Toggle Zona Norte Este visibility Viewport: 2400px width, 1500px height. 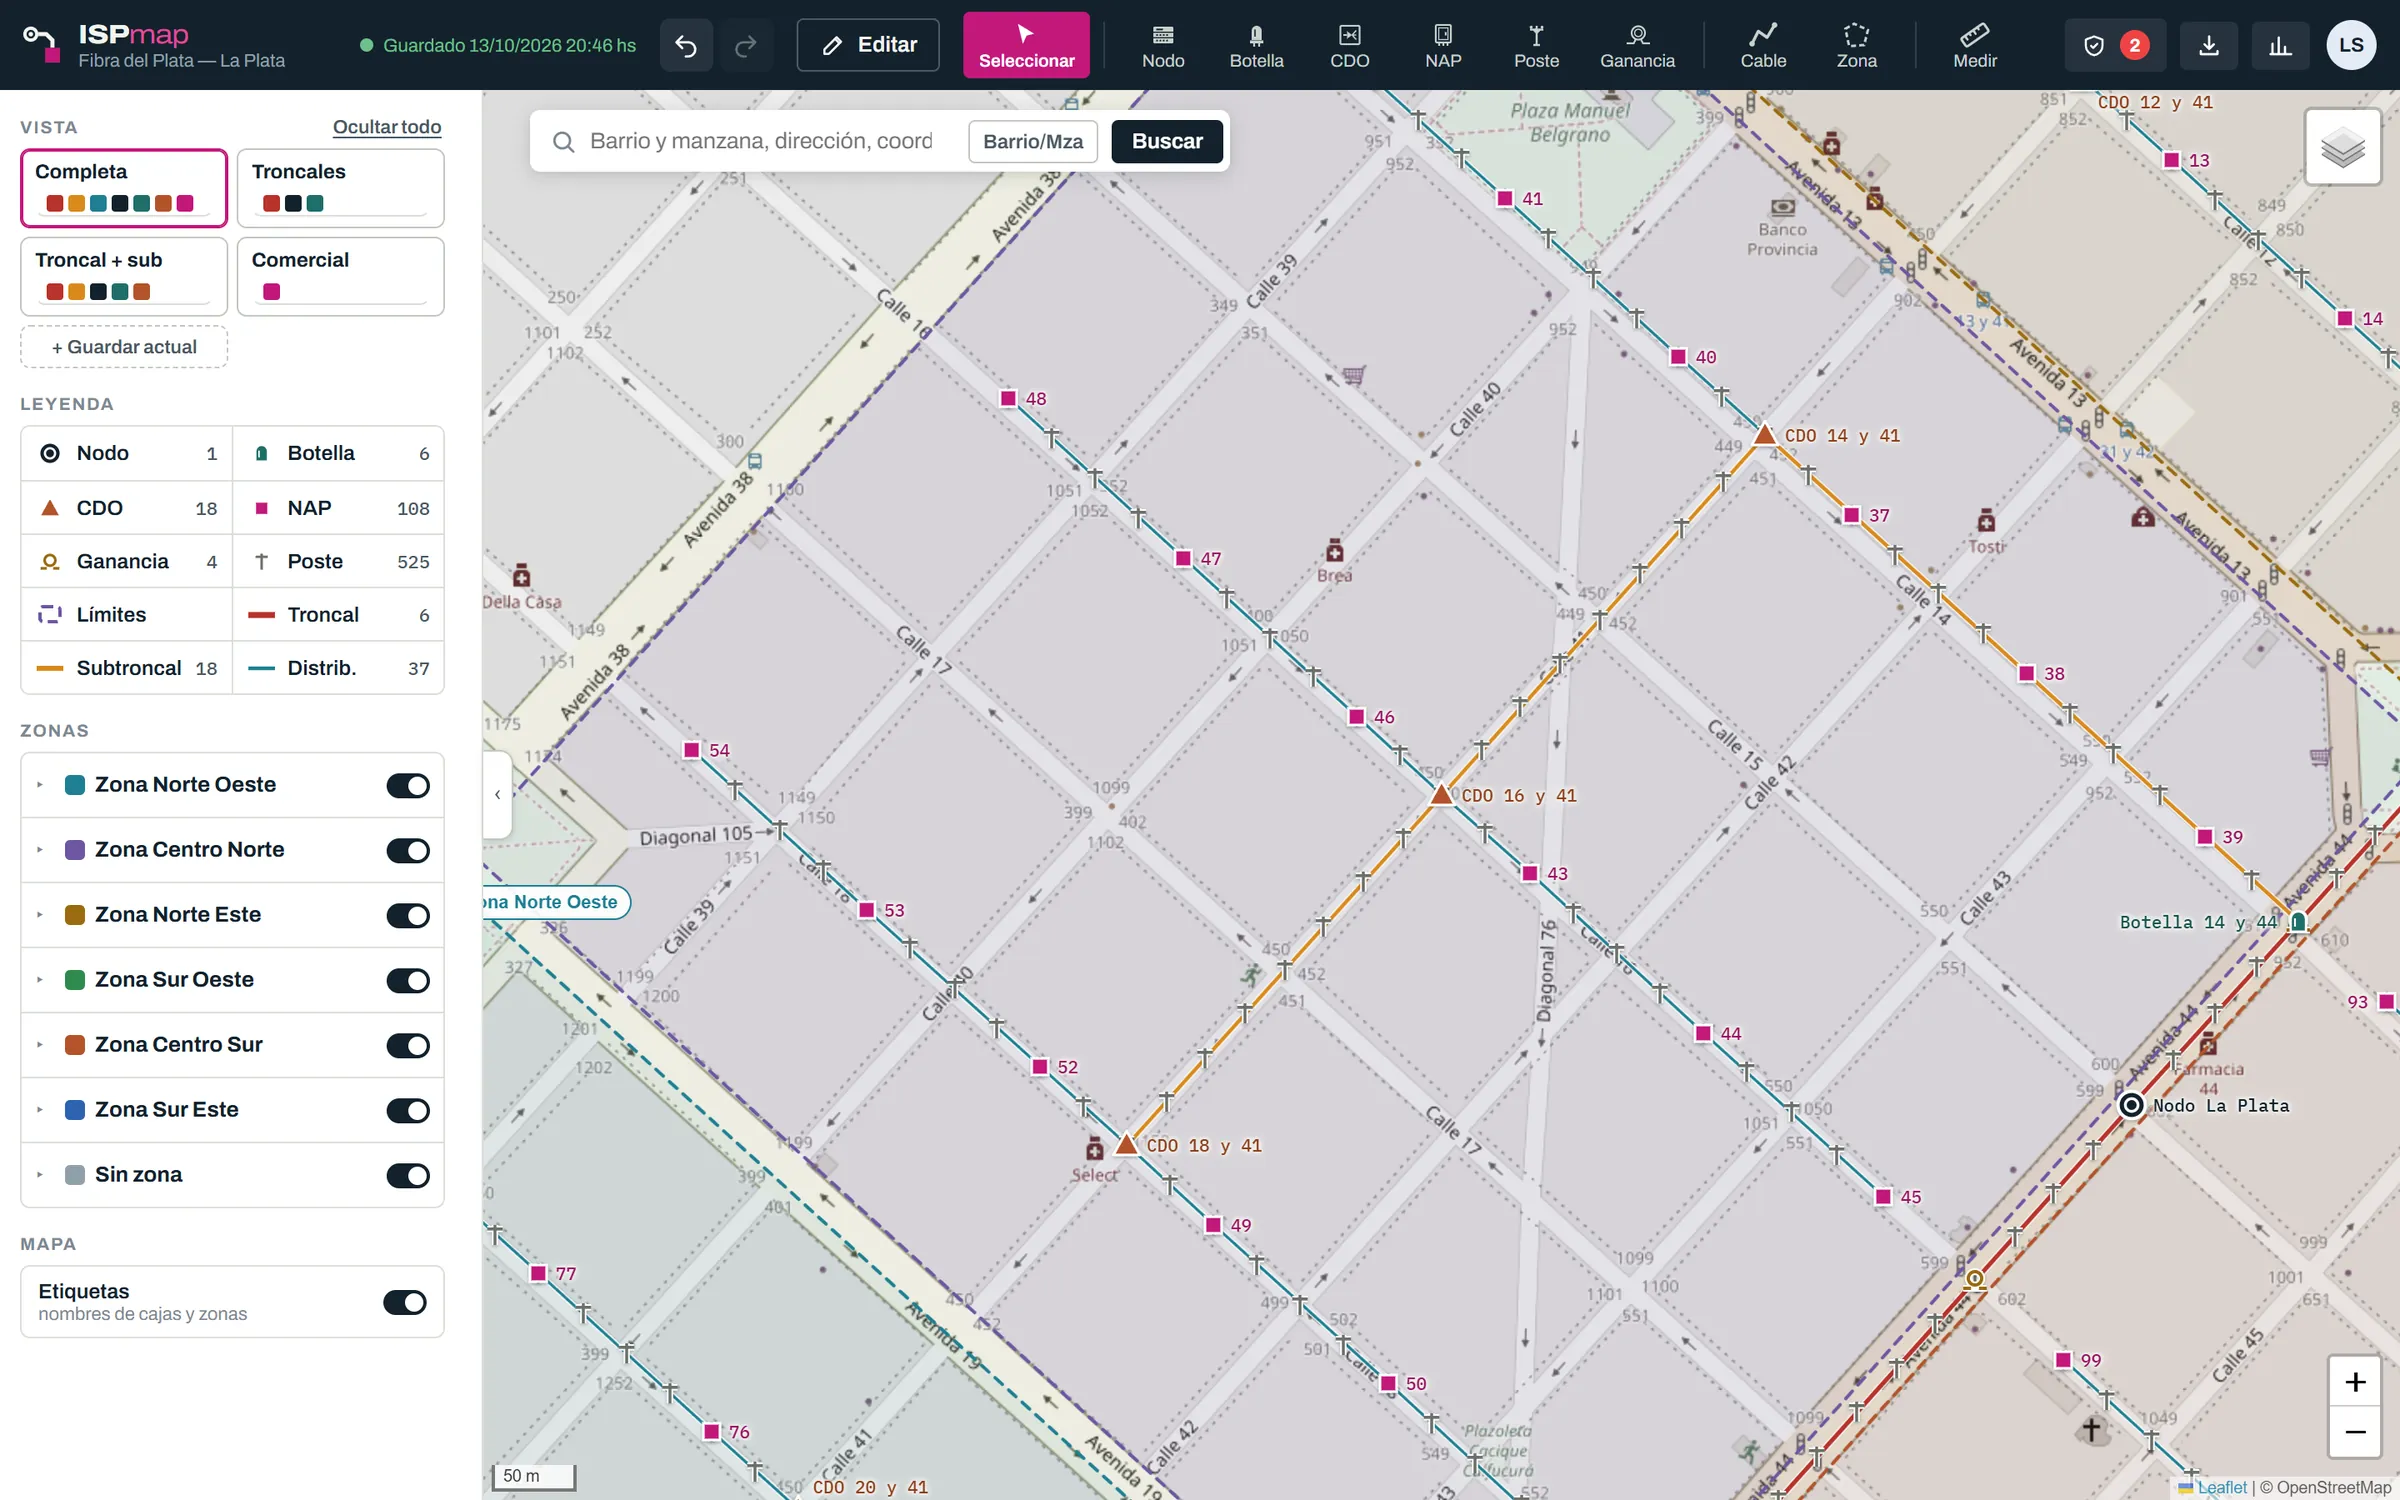pyautogui.click(x=408, y=915)
